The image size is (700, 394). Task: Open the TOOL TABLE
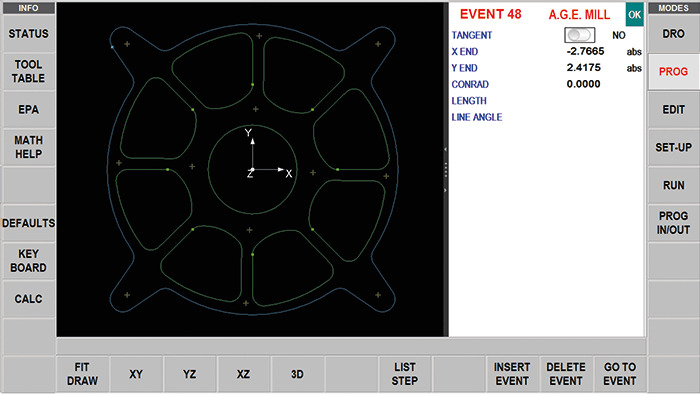(x=29, y=71)
